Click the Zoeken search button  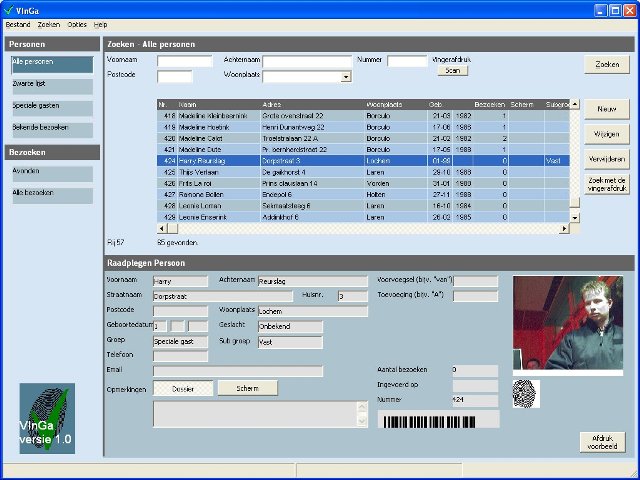point(606,64)
